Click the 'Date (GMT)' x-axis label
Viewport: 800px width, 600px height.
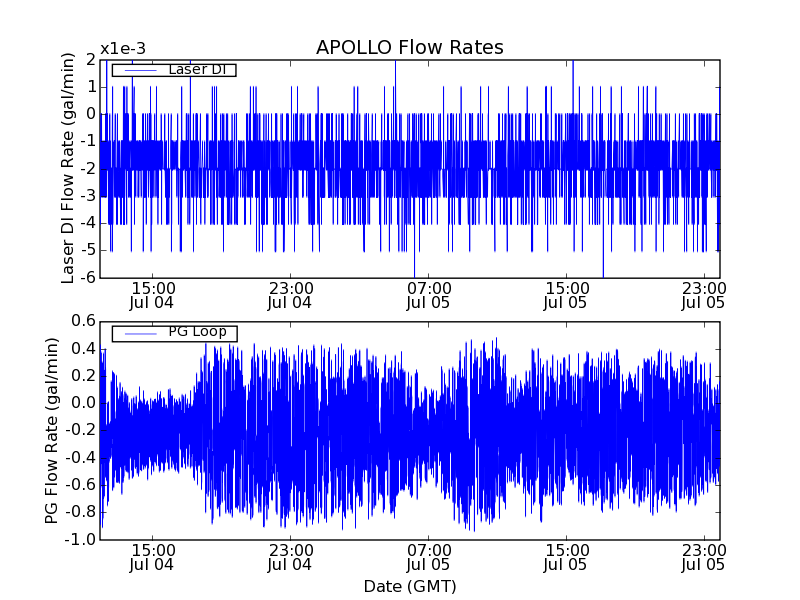pyautogui.click(x=410, y=586)
